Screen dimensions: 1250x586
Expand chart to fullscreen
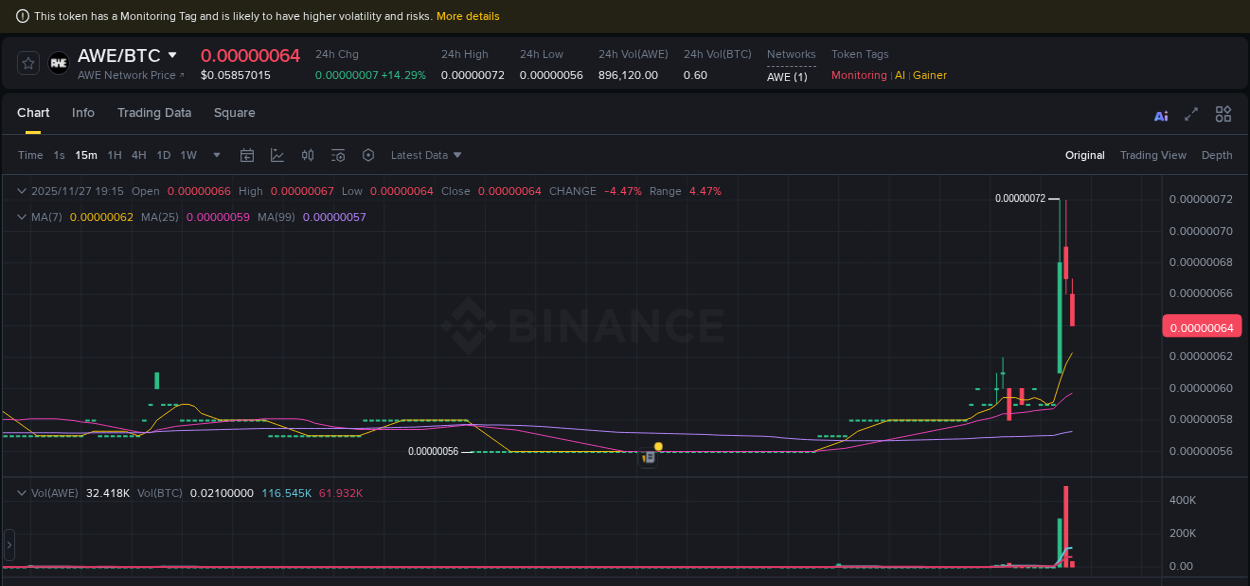[1190, 115]
